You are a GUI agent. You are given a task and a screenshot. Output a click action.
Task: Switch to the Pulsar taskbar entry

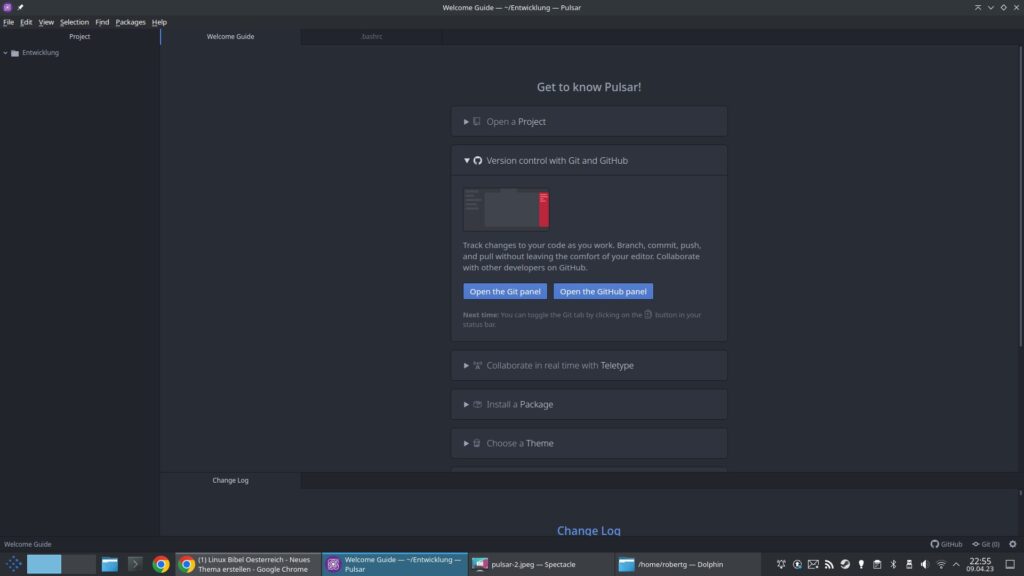[394, 564]
